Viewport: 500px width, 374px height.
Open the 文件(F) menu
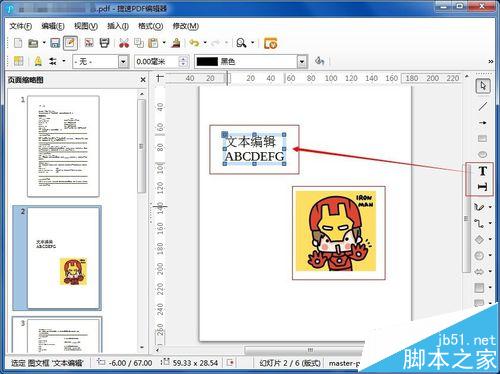coord(20,26)
